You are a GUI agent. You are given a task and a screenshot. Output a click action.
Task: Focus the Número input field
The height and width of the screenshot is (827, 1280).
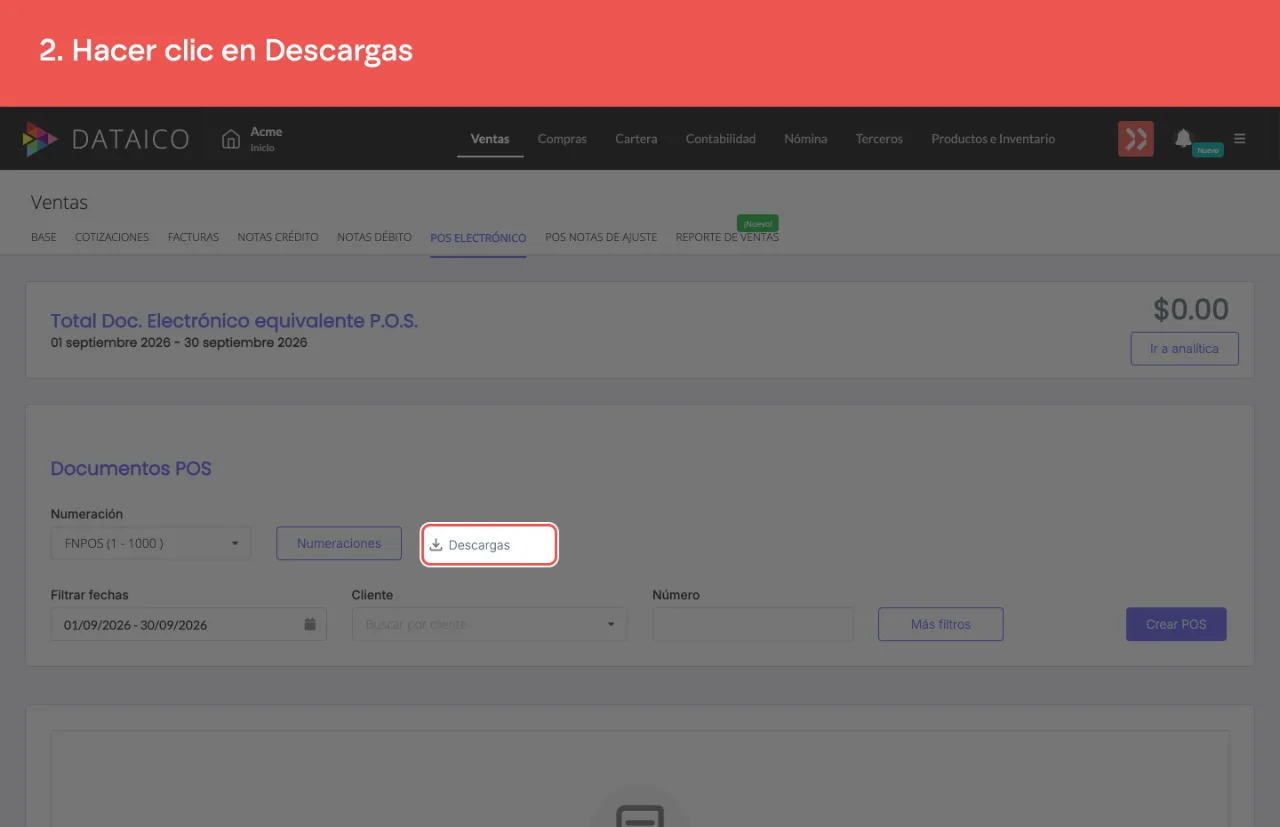point(753,624)
